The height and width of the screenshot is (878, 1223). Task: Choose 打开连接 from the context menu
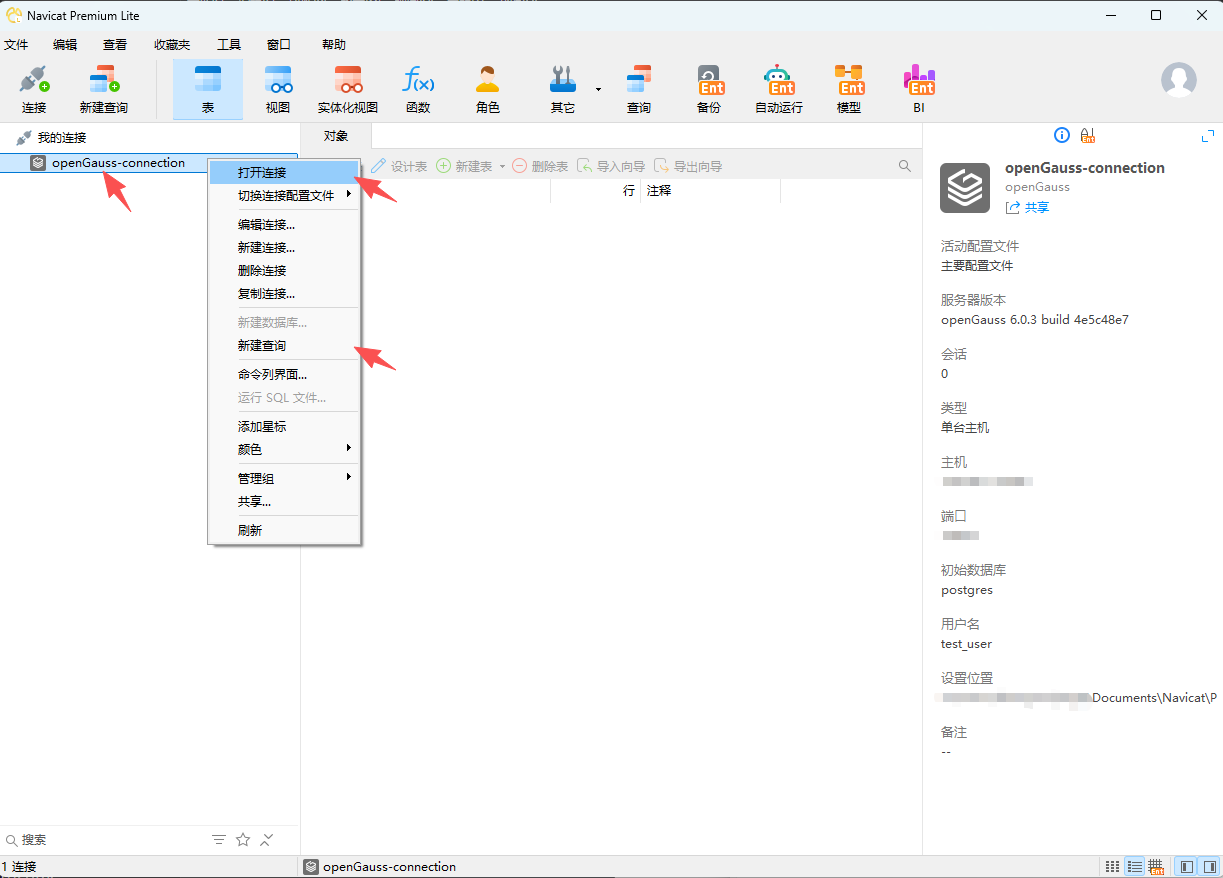click(x=284, y=173)
